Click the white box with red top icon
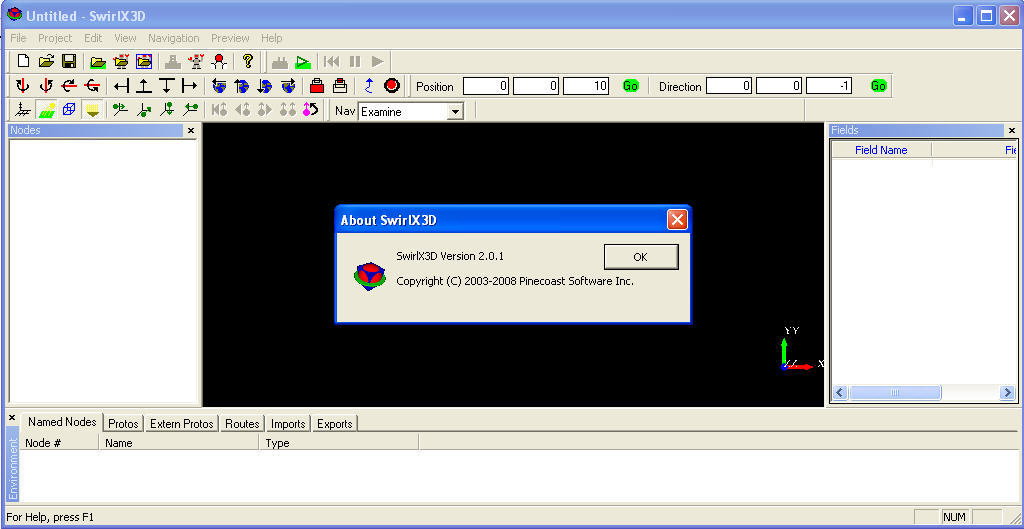Screen dimensions: 1024x529 point(340,86)
